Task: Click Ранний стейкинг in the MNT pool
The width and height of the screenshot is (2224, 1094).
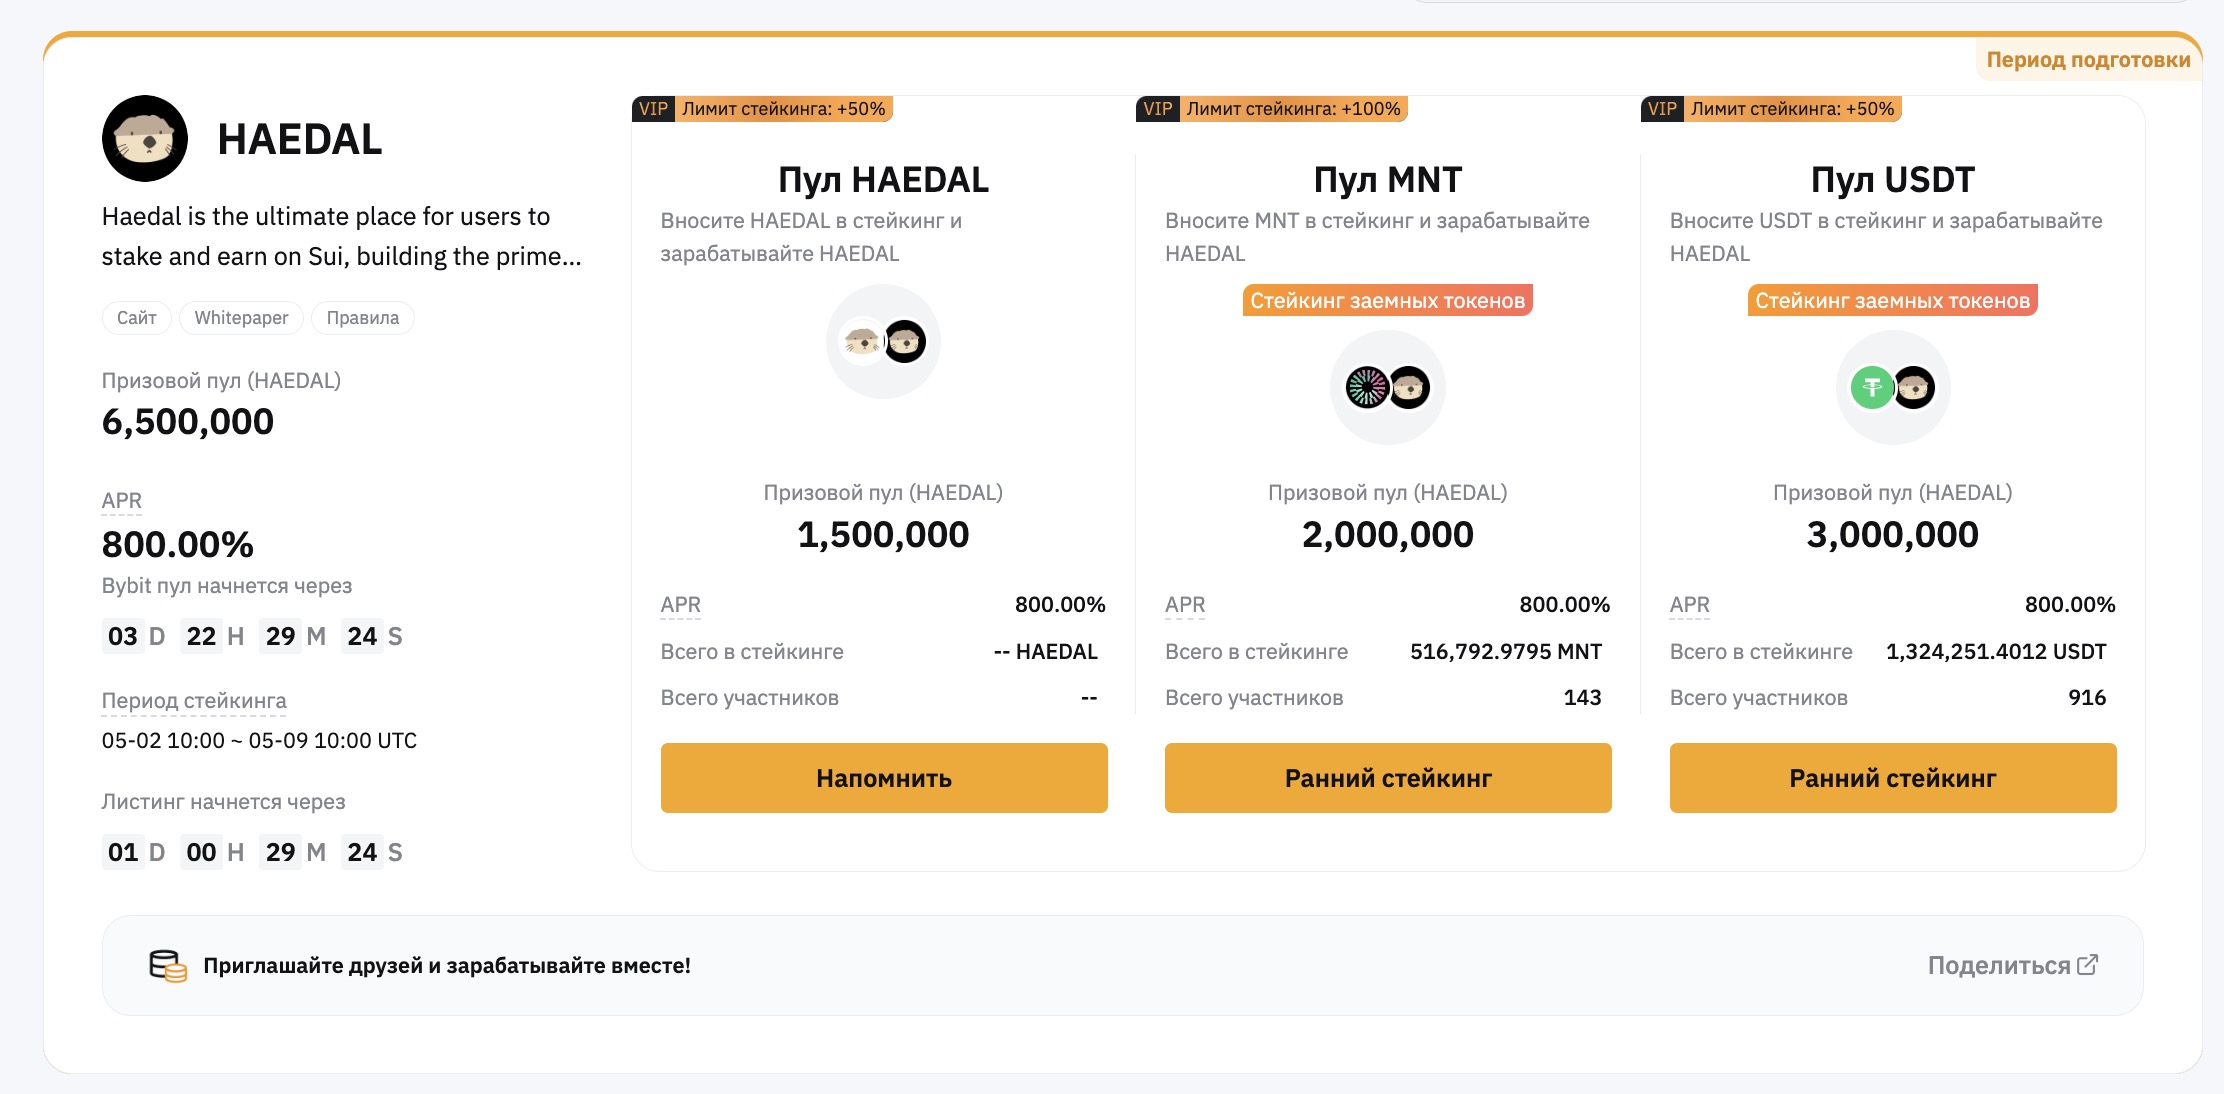Action: [x=1388, y=778]
